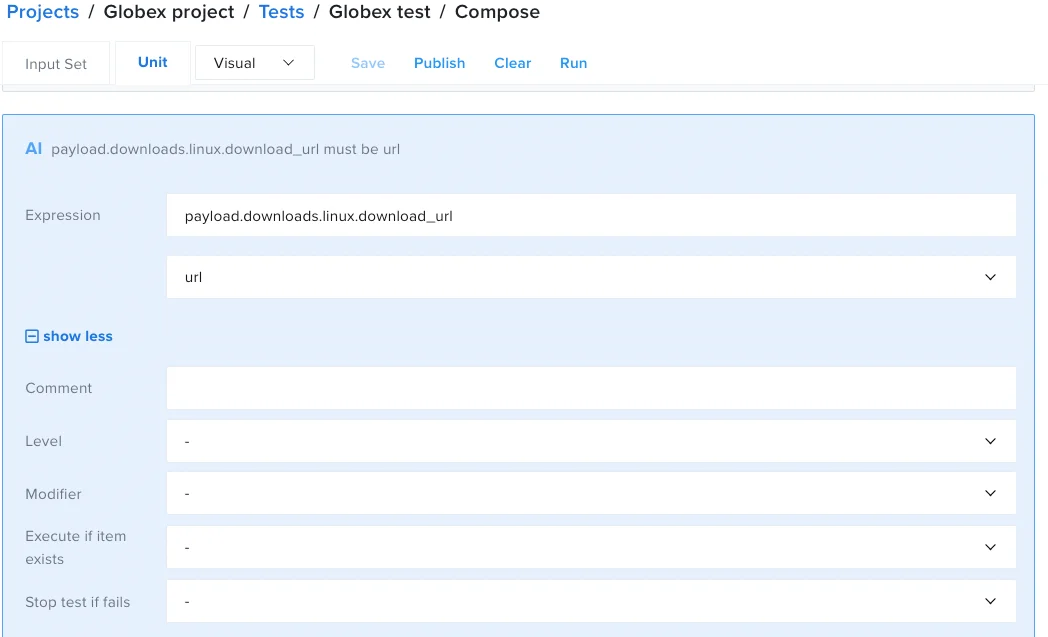Open the Level dropdown
Viewport: 1048px width, 637px height.
tap(590, 441)
